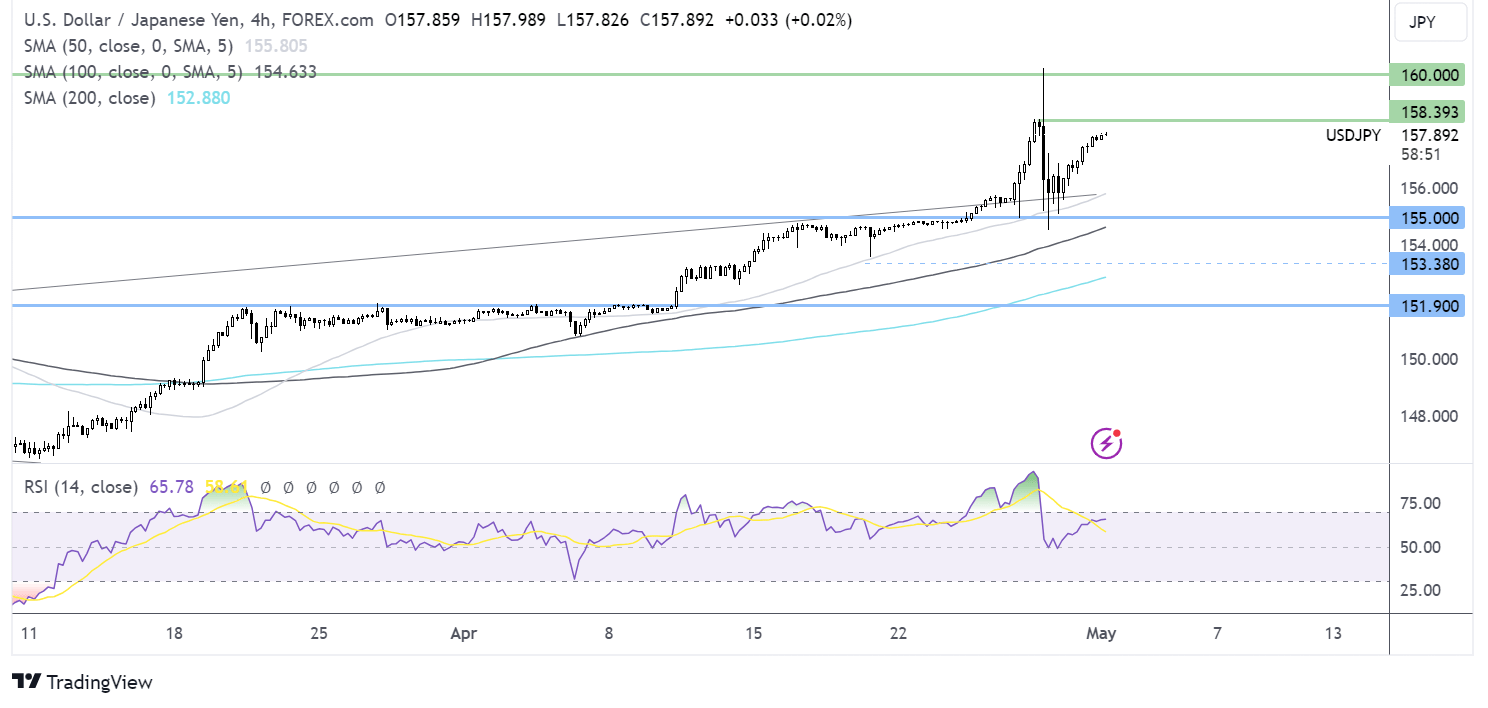Click the 148.000 price axis label

point(1430,416)
